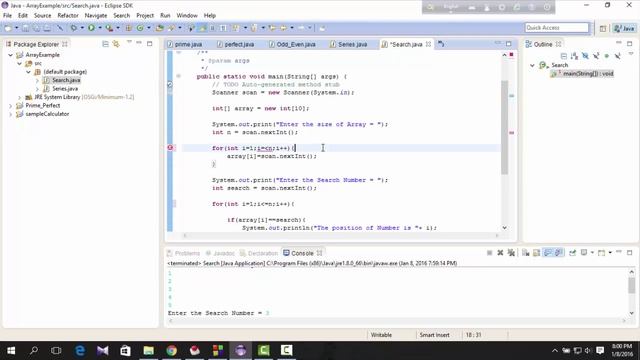Minimize the Package Explorer view
Image resolution: width=640 pixels, height=360 pixels.
(x=139, y=43)
